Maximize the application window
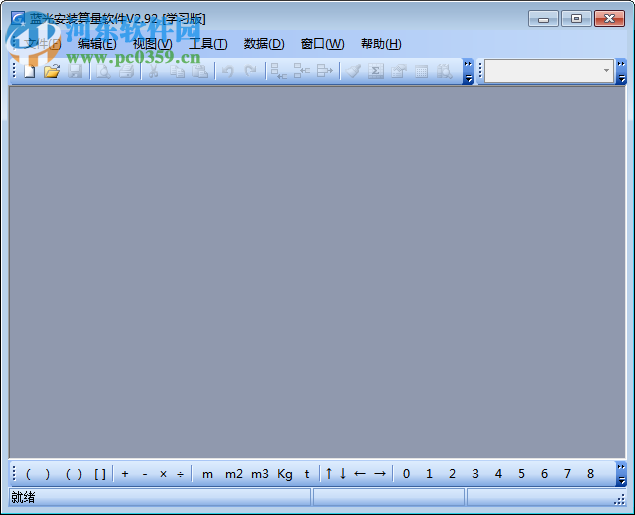635x515 pixels. (576, 19)
